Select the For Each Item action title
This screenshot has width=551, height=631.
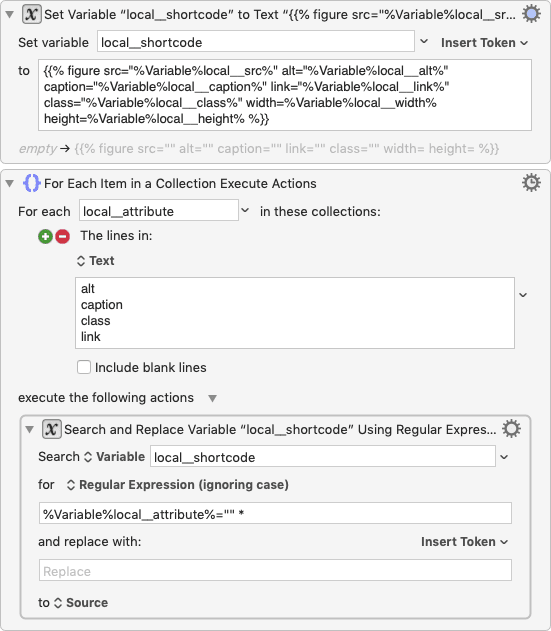click(x=180, y=184)
